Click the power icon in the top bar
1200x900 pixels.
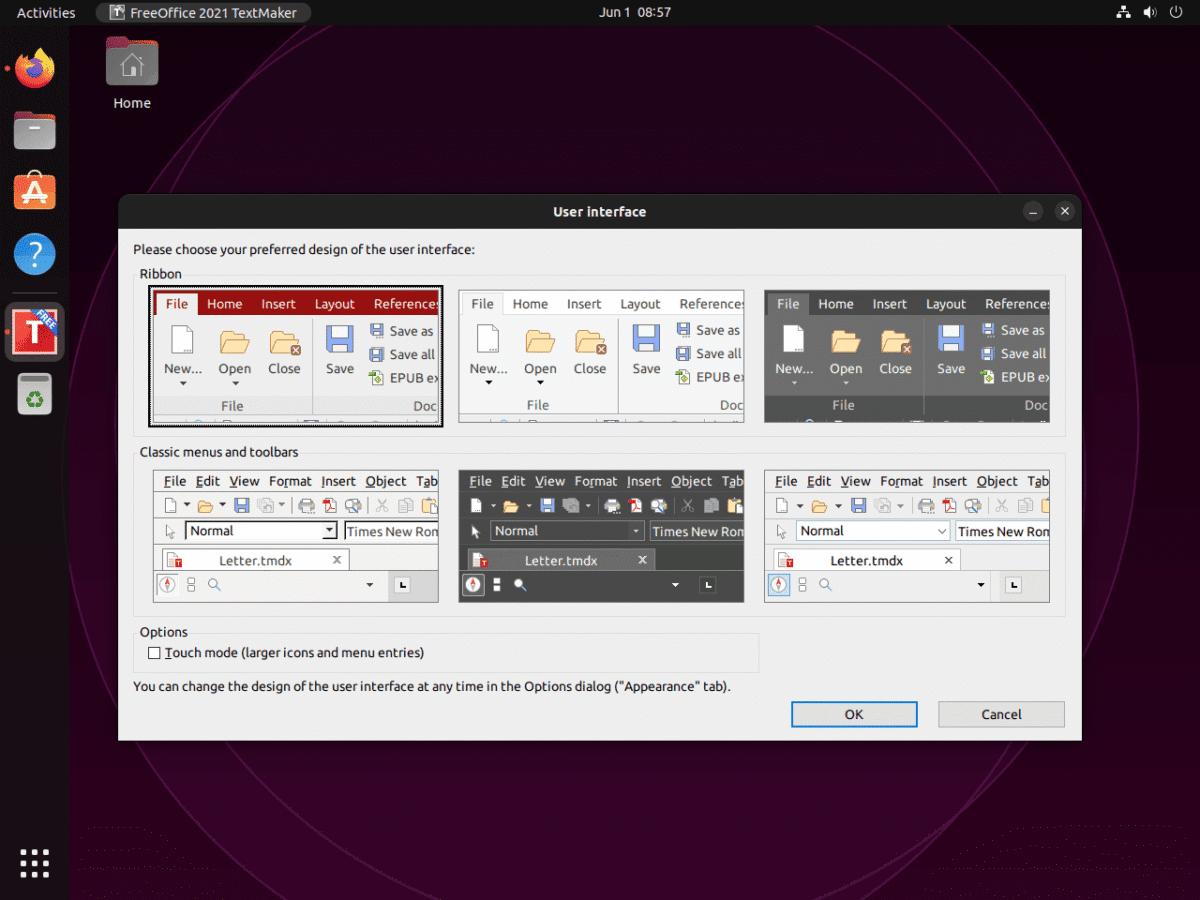[x=1177, y=13]
